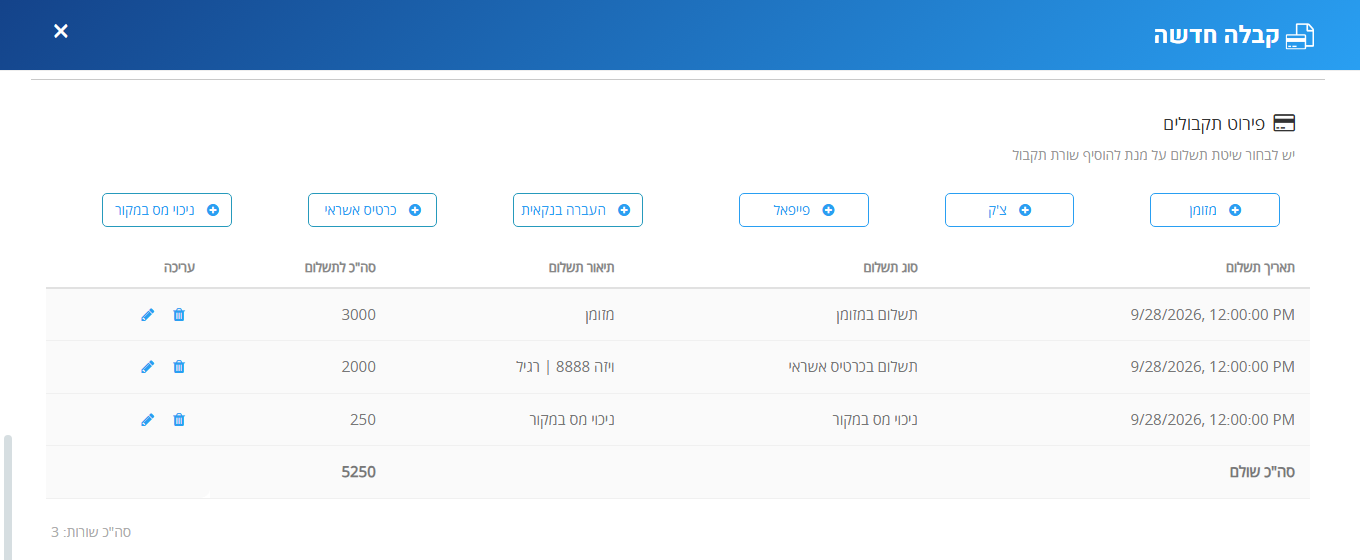The width and height of the screenshot is (1360, 560).
Task: Click the פירוט תקבולים heading
Action: (x=1215, y=124)
